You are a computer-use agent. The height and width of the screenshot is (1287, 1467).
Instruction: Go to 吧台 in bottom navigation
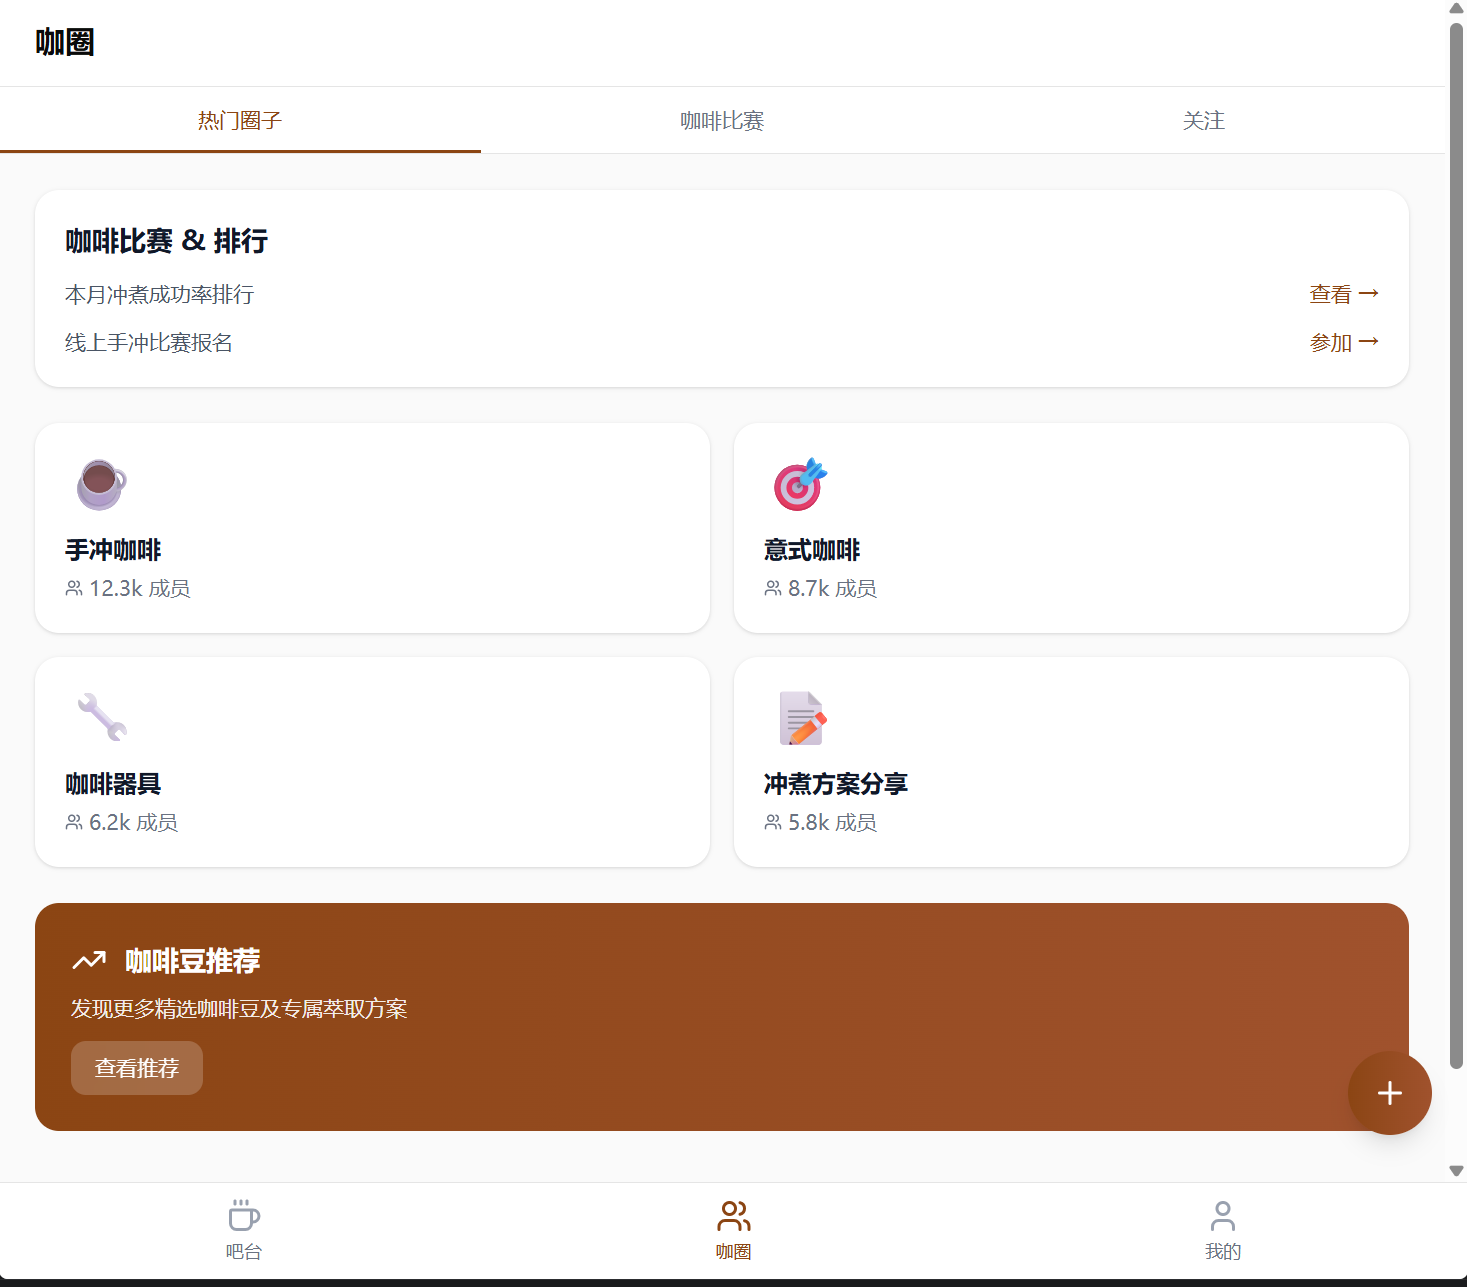(244, 1231)
